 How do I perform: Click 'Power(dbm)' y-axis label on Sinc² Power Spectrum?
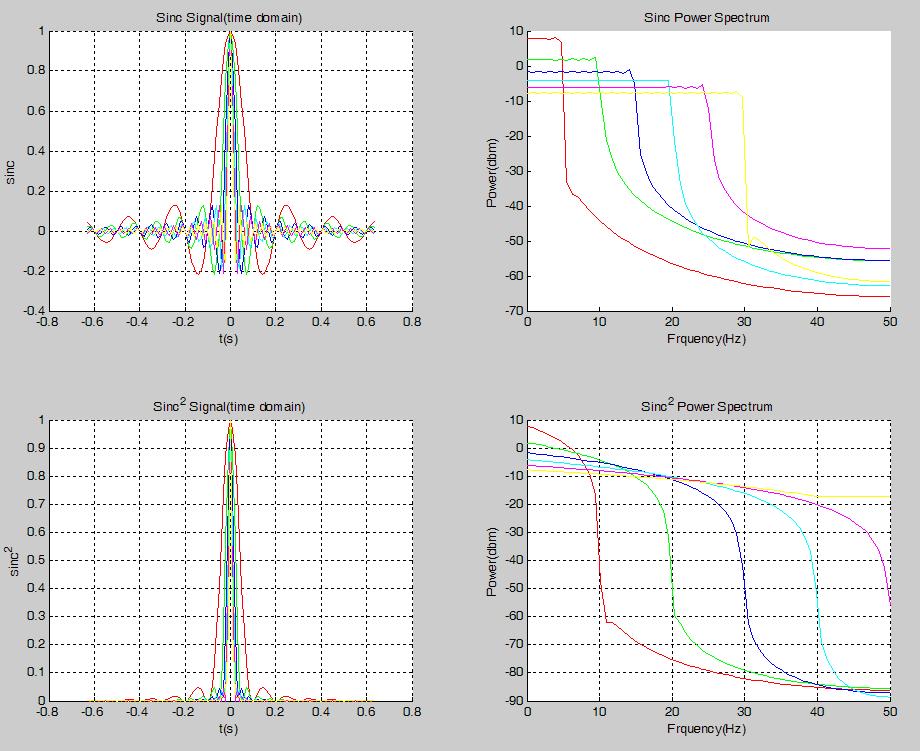click(492, 560)
